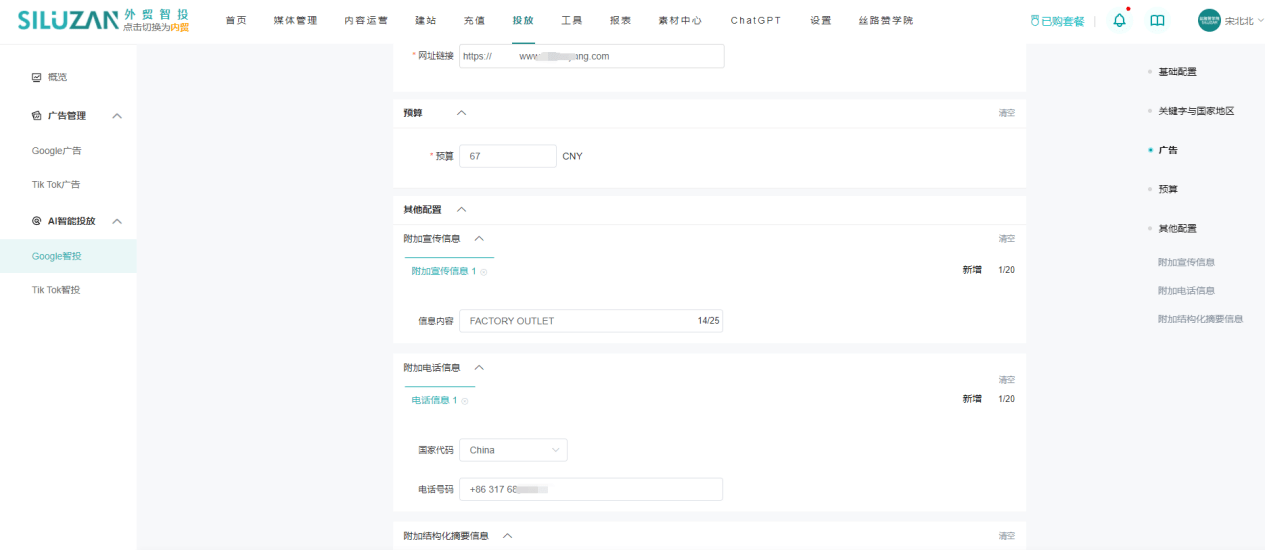
Task: Collapse the 附加电话信息 section
Action: pos(479,368)
